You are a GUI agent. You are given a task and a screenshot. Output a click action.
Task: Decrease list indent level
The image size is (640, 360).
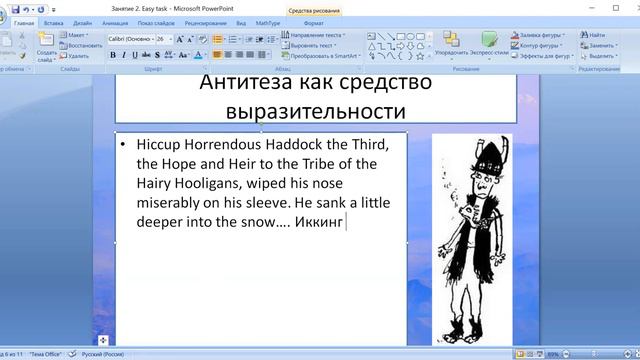pyautogui.click(x=249, y=39)
